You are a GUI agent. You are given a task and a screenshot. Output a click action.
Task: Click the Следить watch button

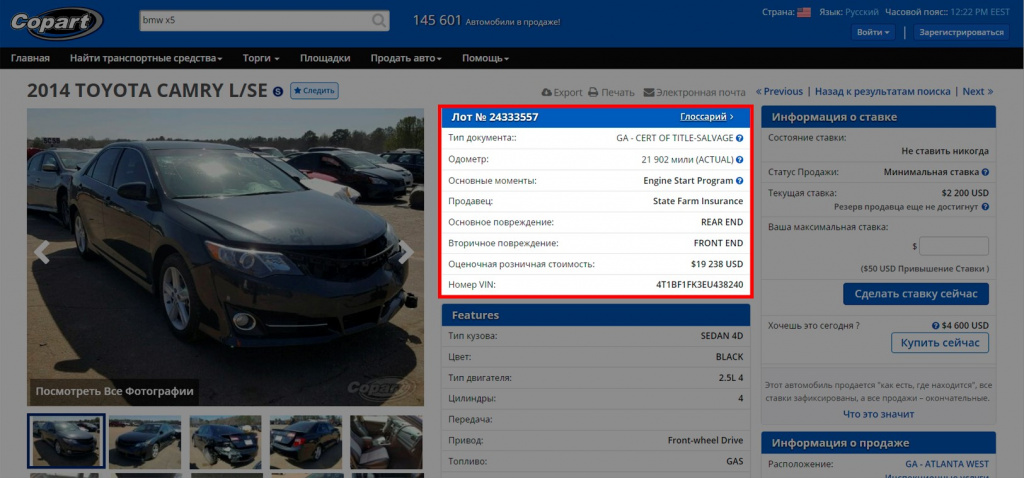pos(314,91)
